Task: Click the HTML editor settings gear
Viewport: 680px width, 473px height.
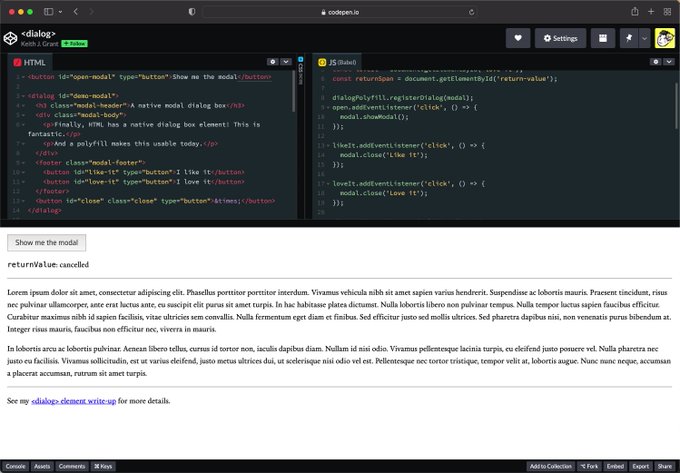Action: [272, 62]
